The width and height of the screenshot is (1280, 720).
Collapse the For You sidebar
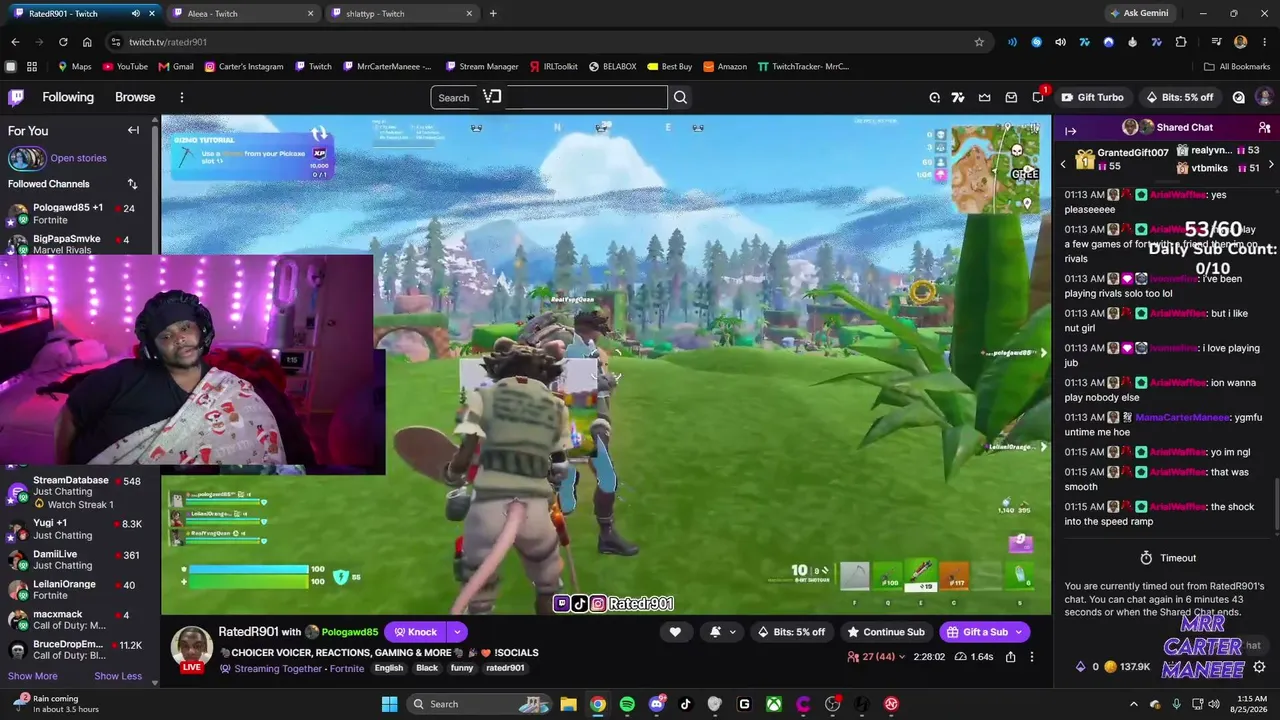point(133,130)
